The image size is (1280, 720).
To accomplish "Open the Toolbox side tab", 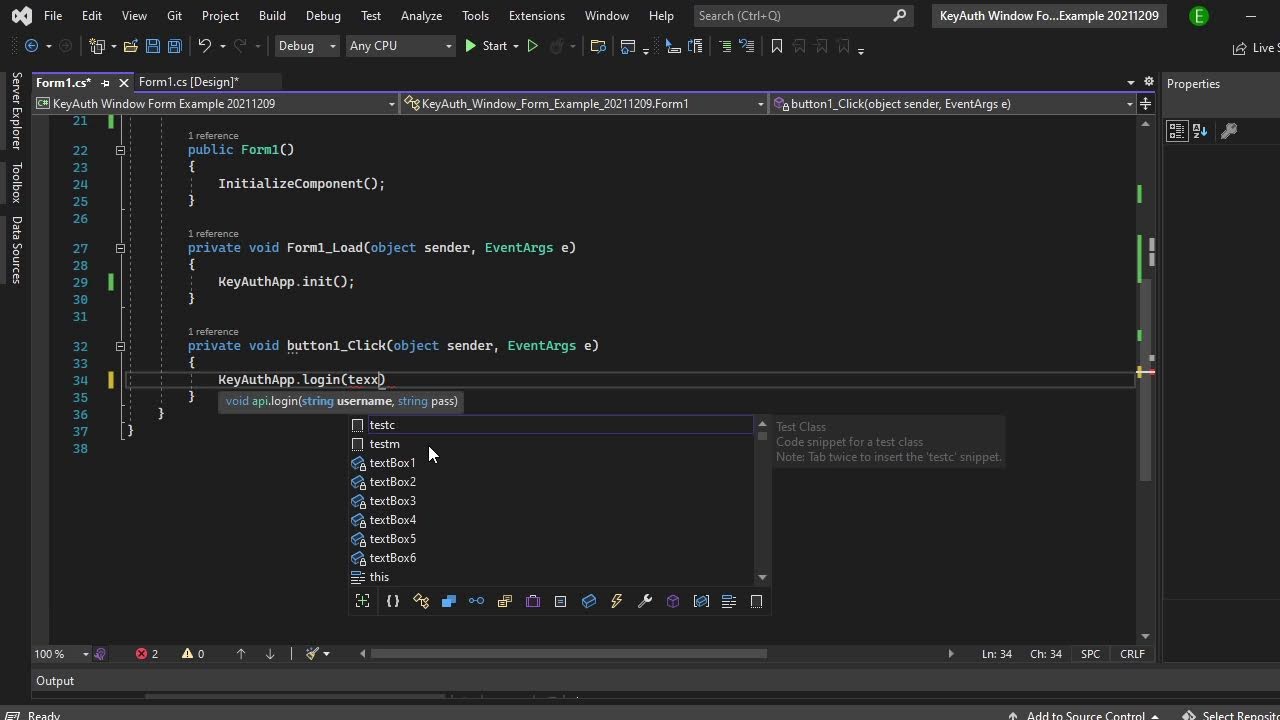I will (x=16, y=183).
